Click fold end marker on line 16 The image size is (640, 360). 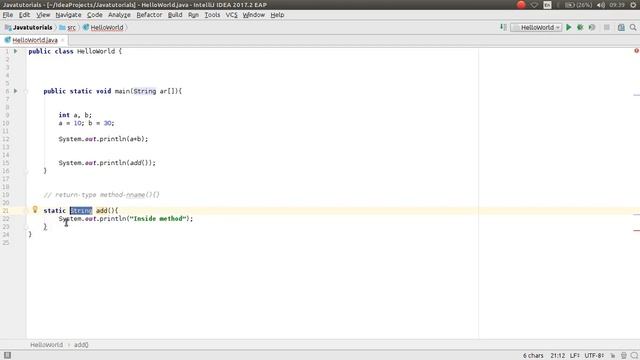pyautogui.click(x=26, y=171)
